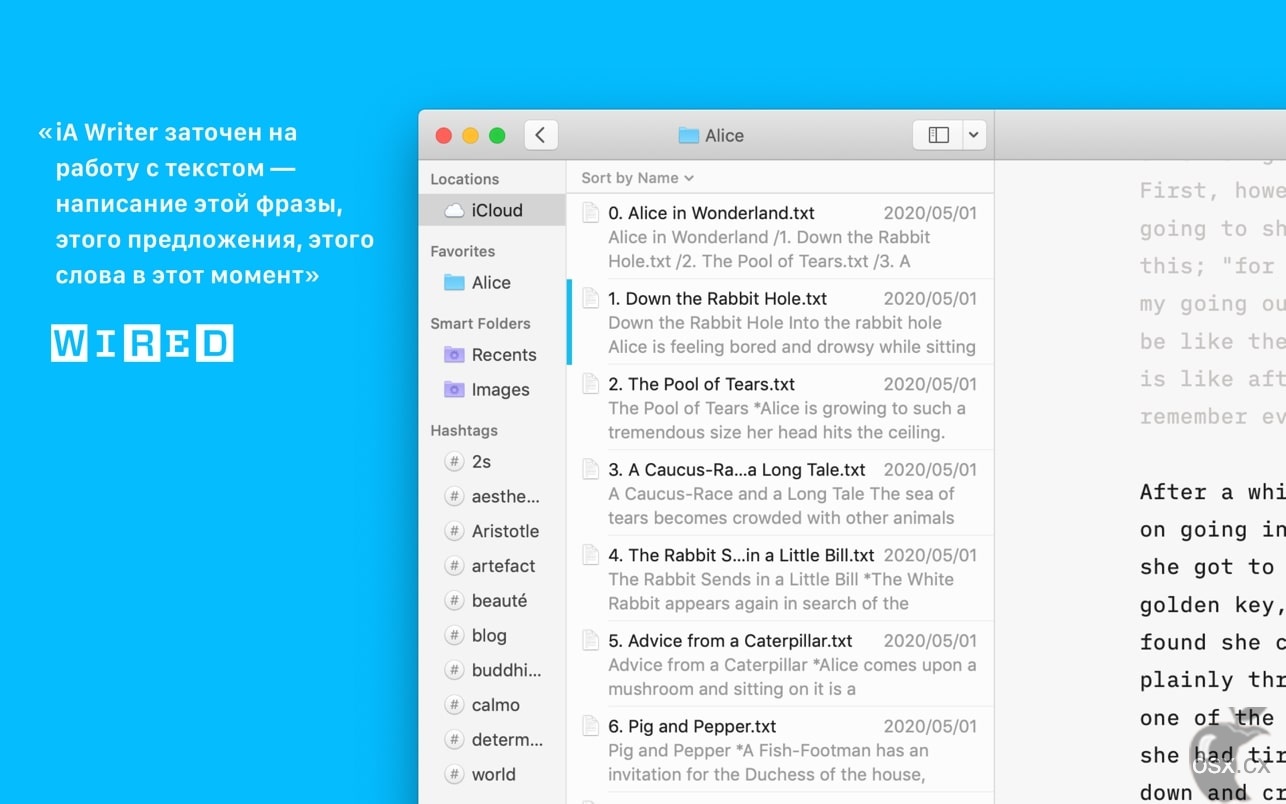Click the Hashtags section header
Screen dimensions: 1286x804
(x=463, y=430)
